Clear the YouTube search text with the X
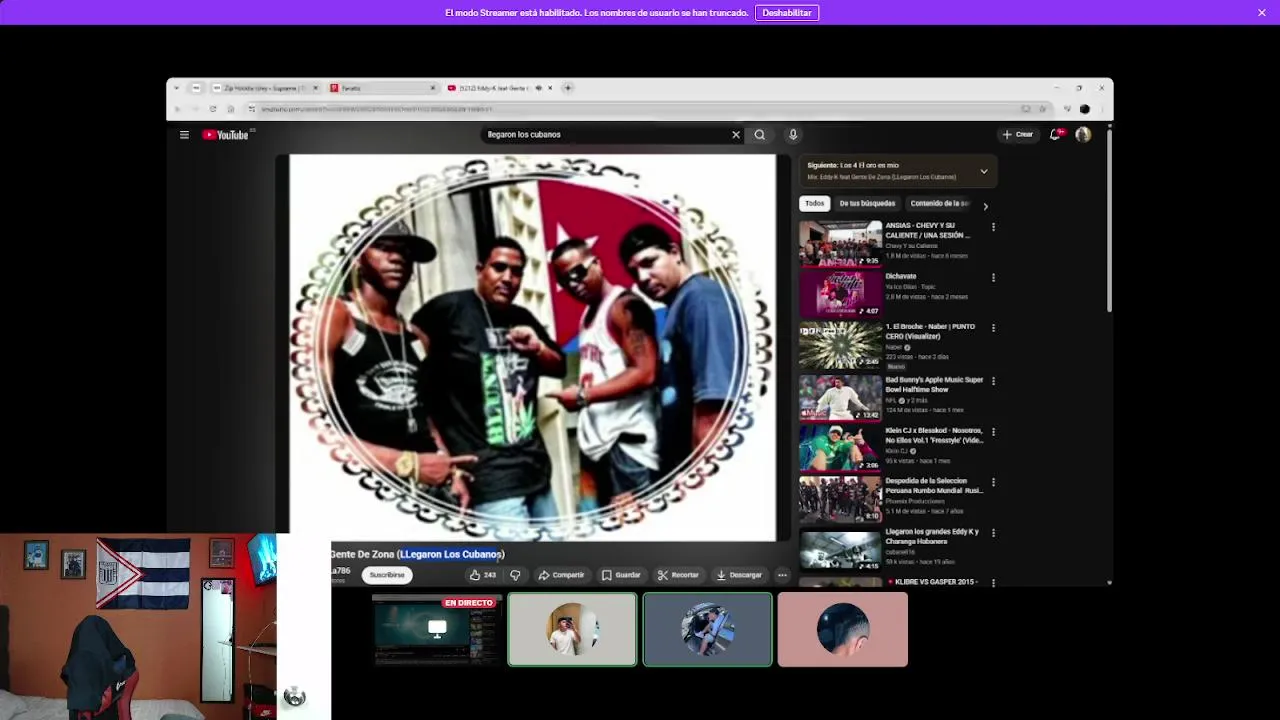Image resolution: width=1280 pixels, height=720 pixels. coord(736,134)
